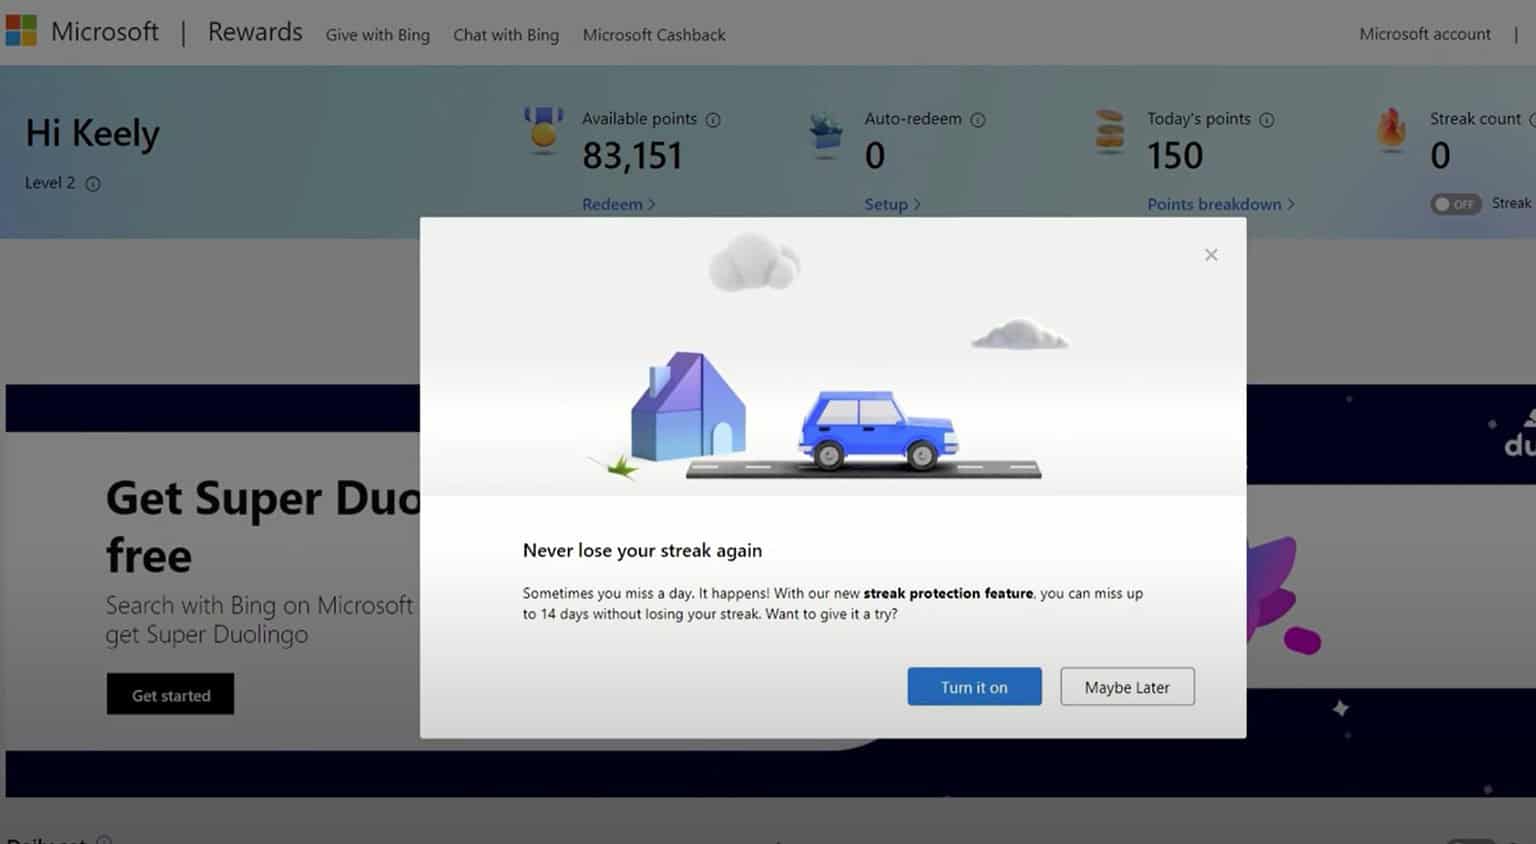The height and width of the screenshot is (844, 1536).
Task: Open the info icon beside Available points
Action: coord(713,119)
